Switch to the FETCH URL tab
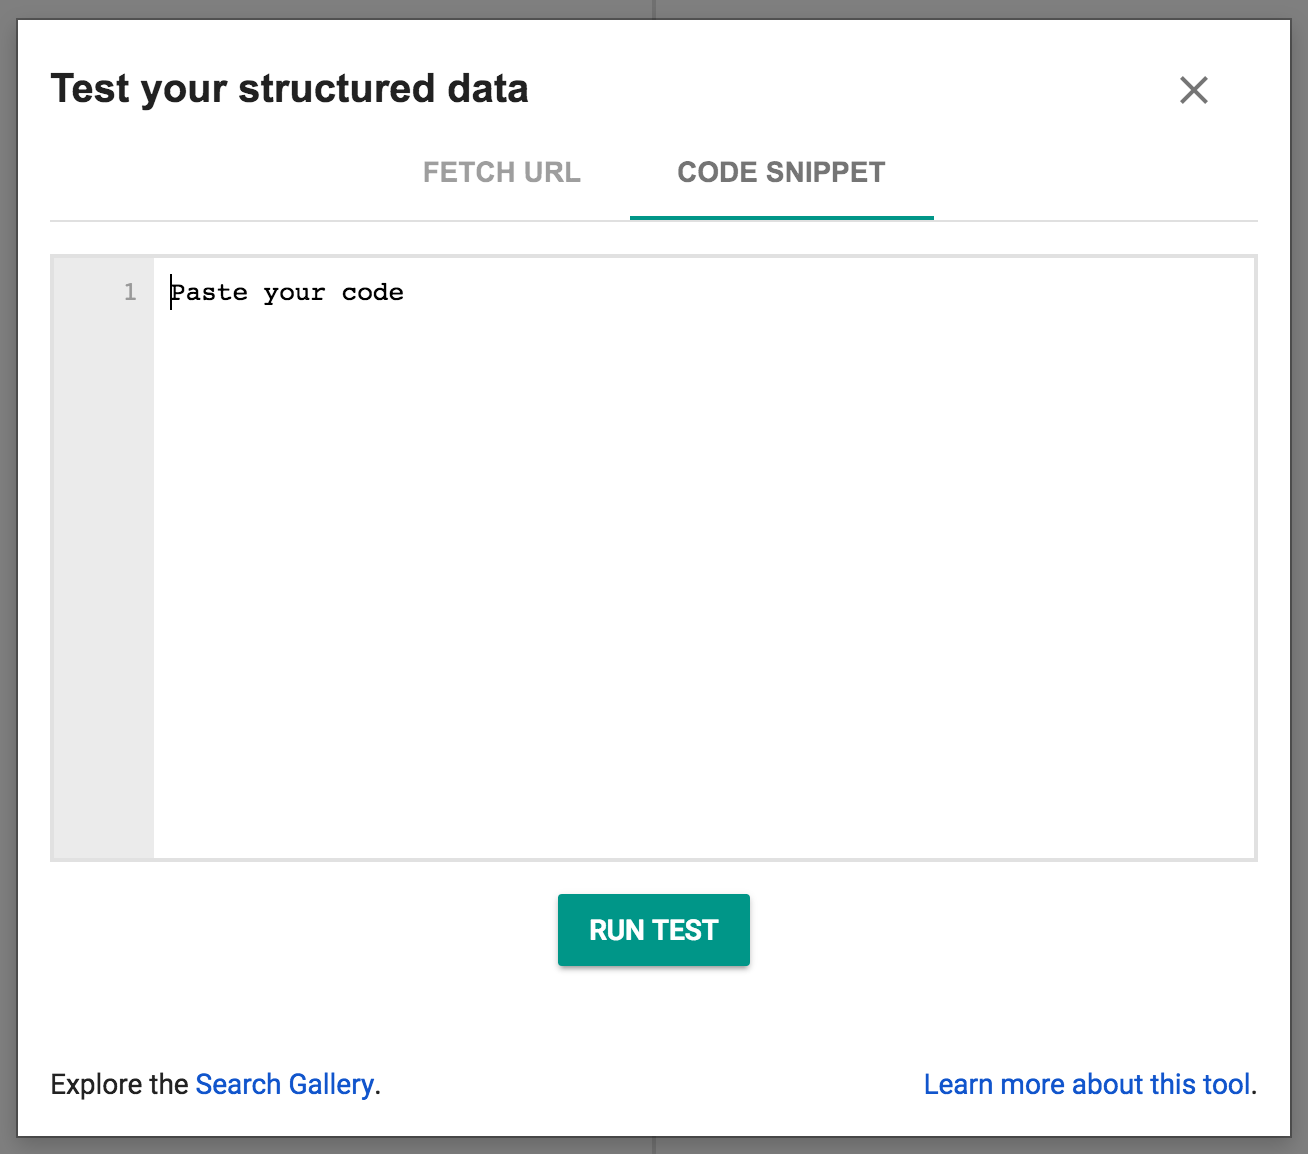This screenshot has height=1154, width=1308. tap(501, 172)
